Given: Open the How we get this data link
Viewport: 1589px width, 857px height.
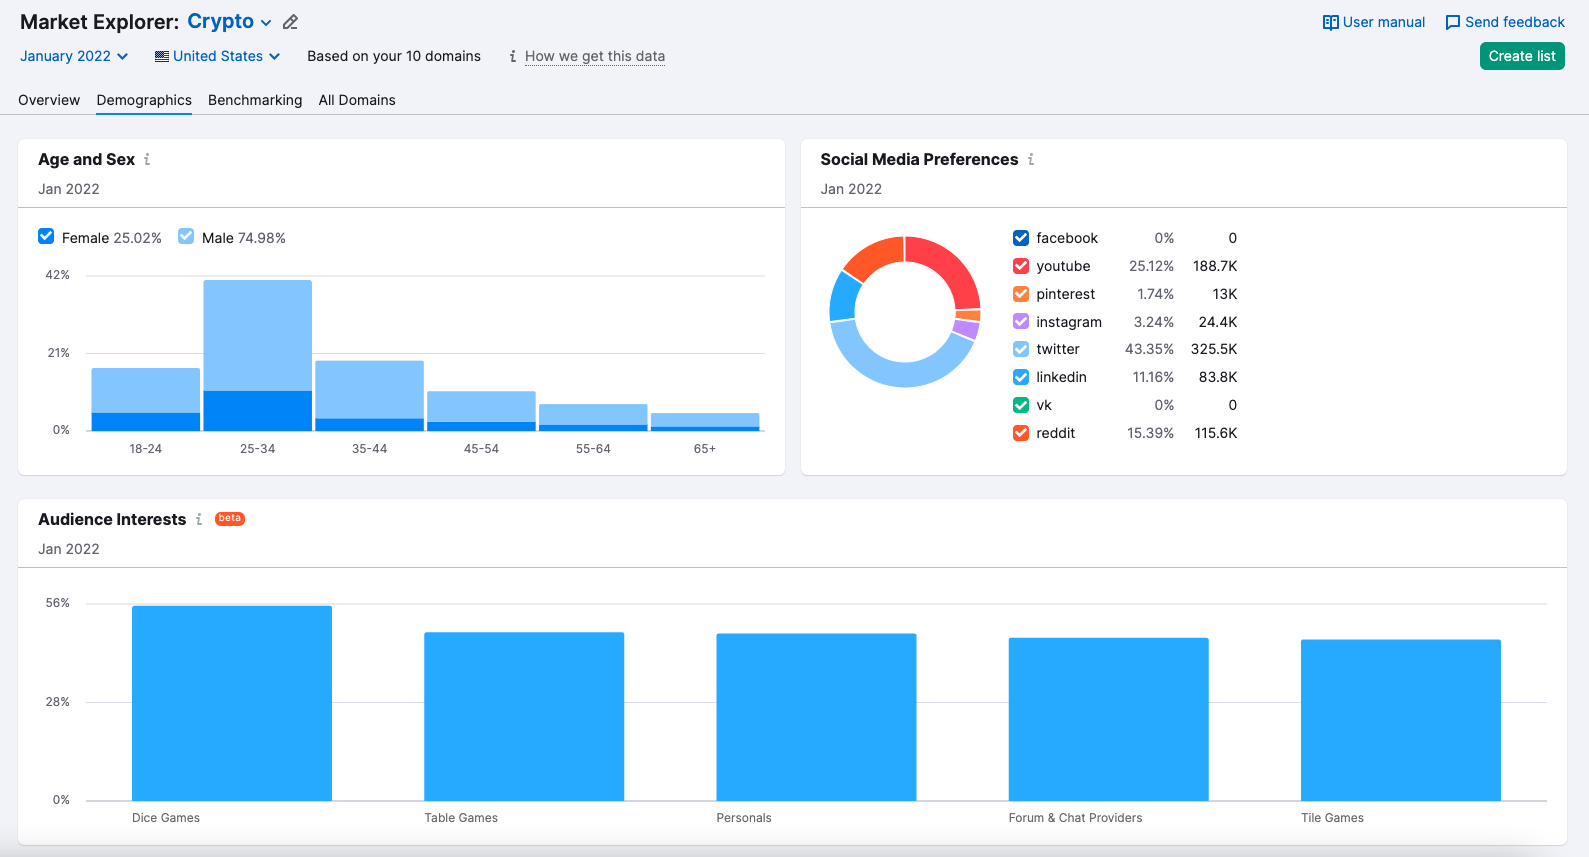Looking at the screenshot, I should [594, 56].
